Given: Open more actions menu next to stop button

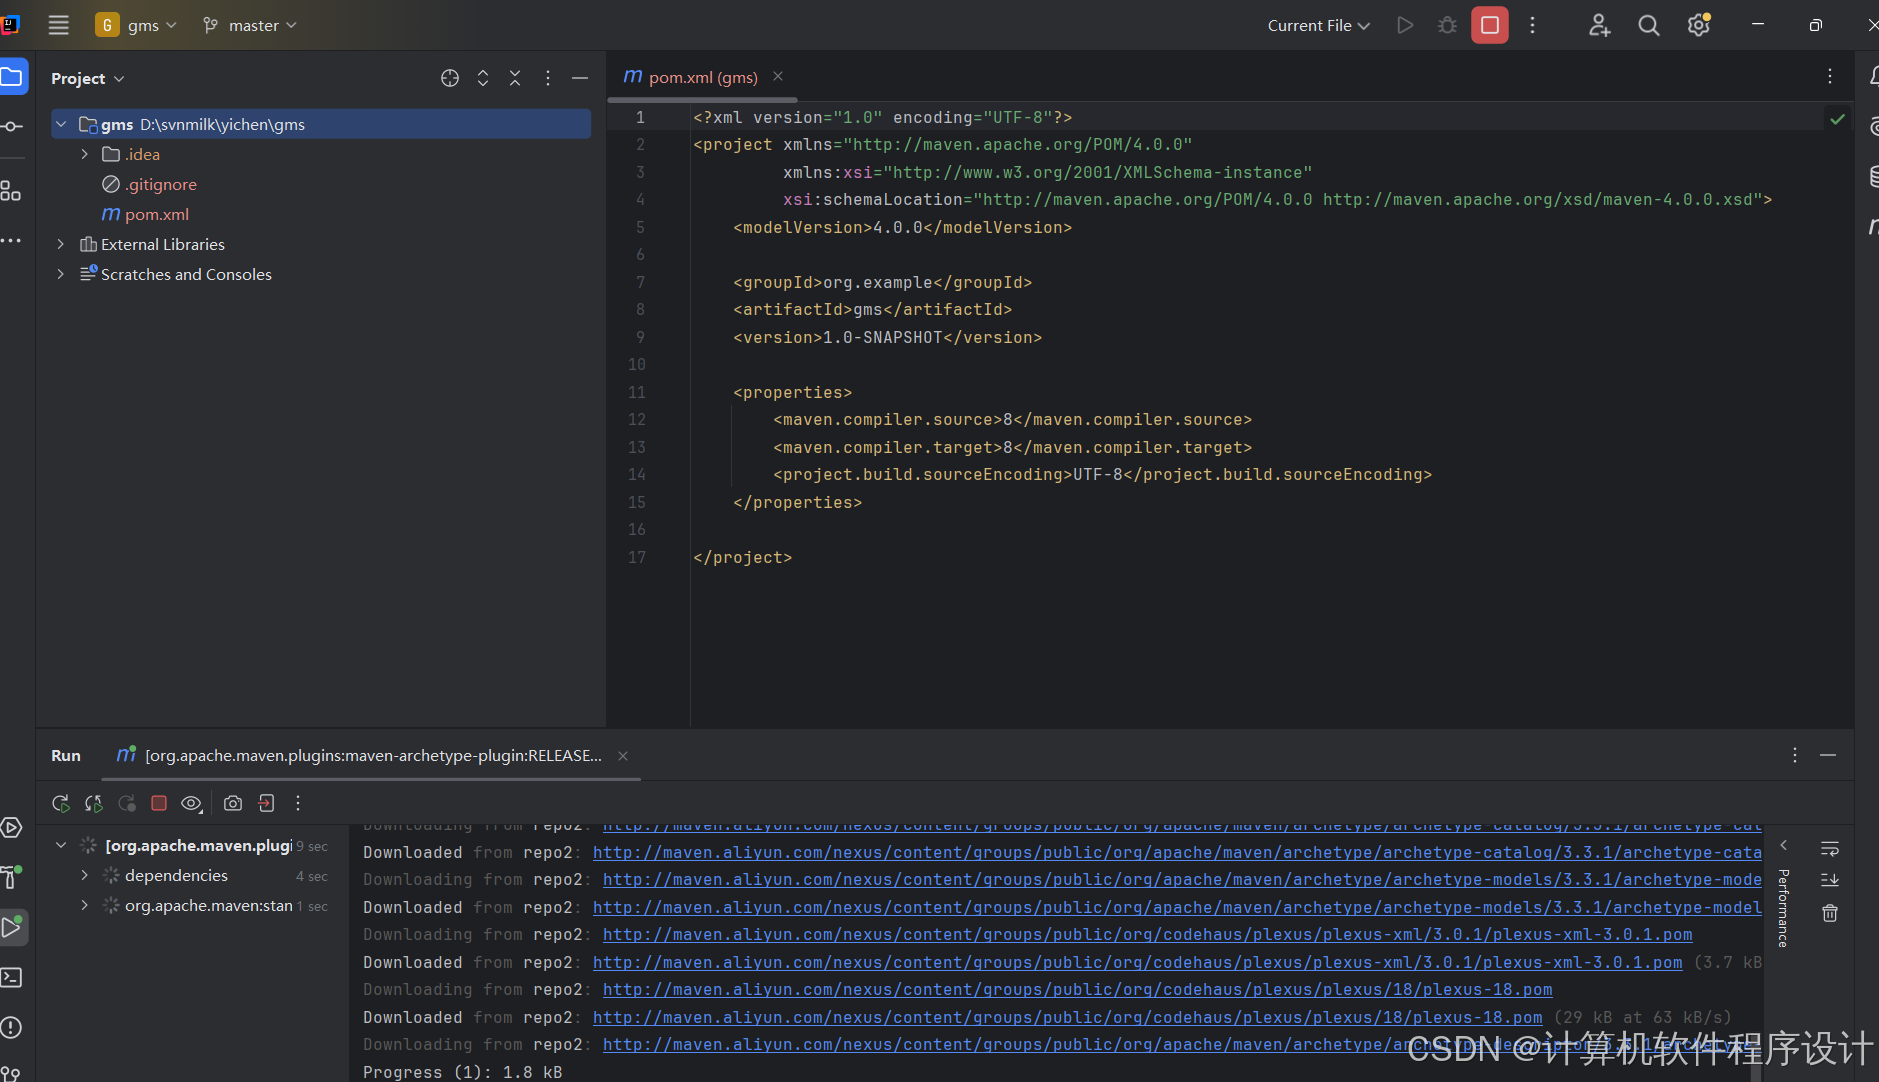Looking at the screenshot, I should [1532, 25].
